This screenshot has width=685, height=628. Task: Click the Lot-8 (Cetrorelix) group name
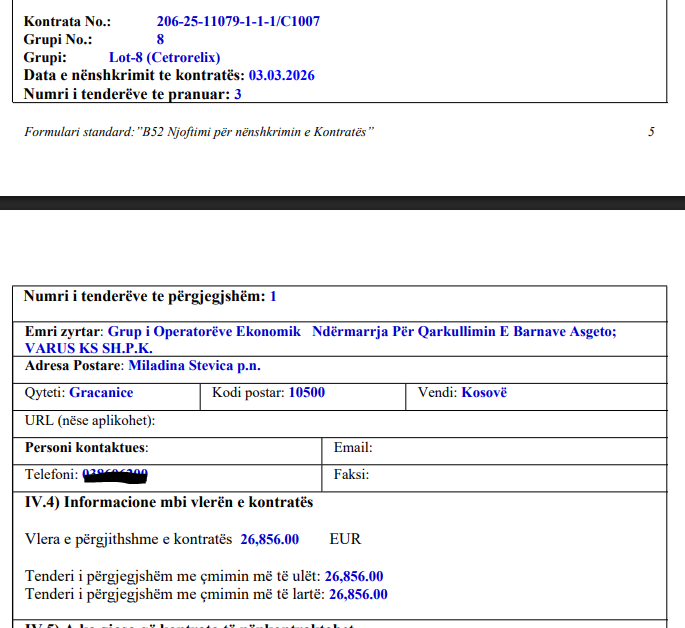[164, 57]
